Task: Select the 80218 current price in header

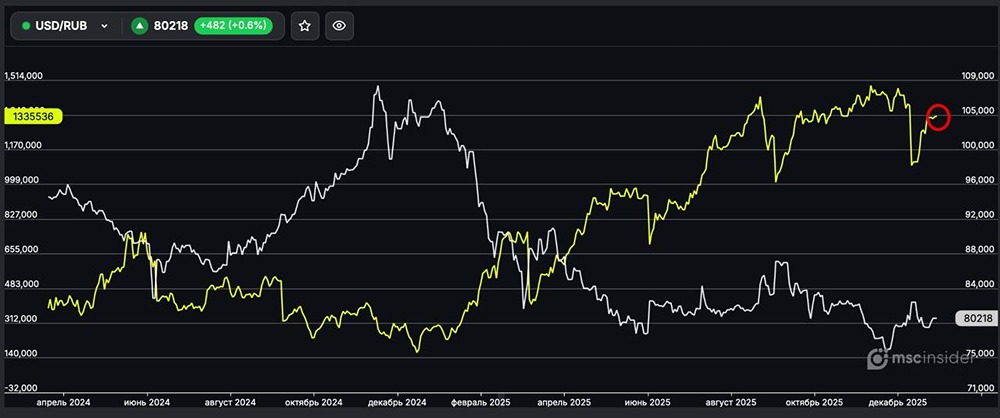Action: pyautogui.click(x=172, y=26)
